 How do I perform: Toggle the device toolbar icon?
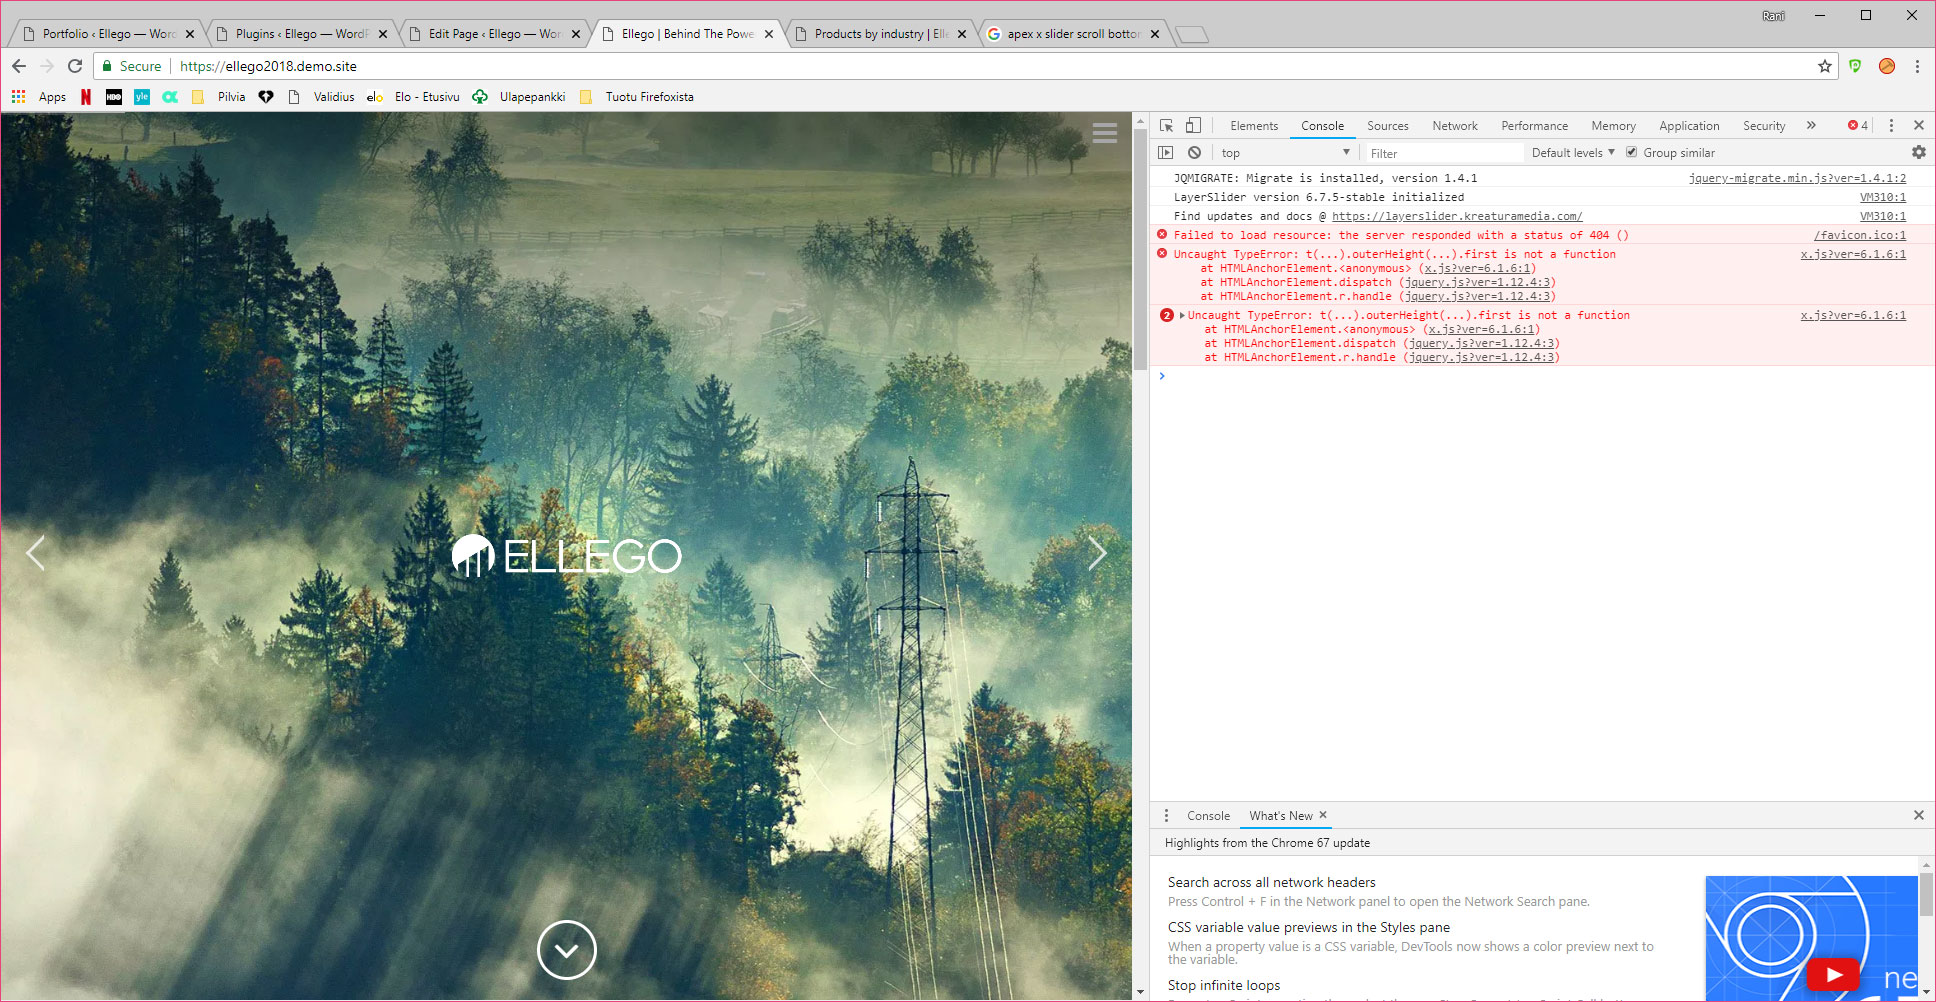click(1193, 125)
